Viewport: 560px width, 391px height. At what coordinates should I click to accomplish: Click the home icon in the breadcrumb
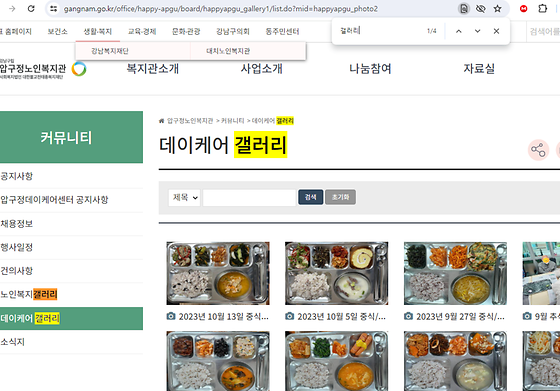(x=161, y=121)
